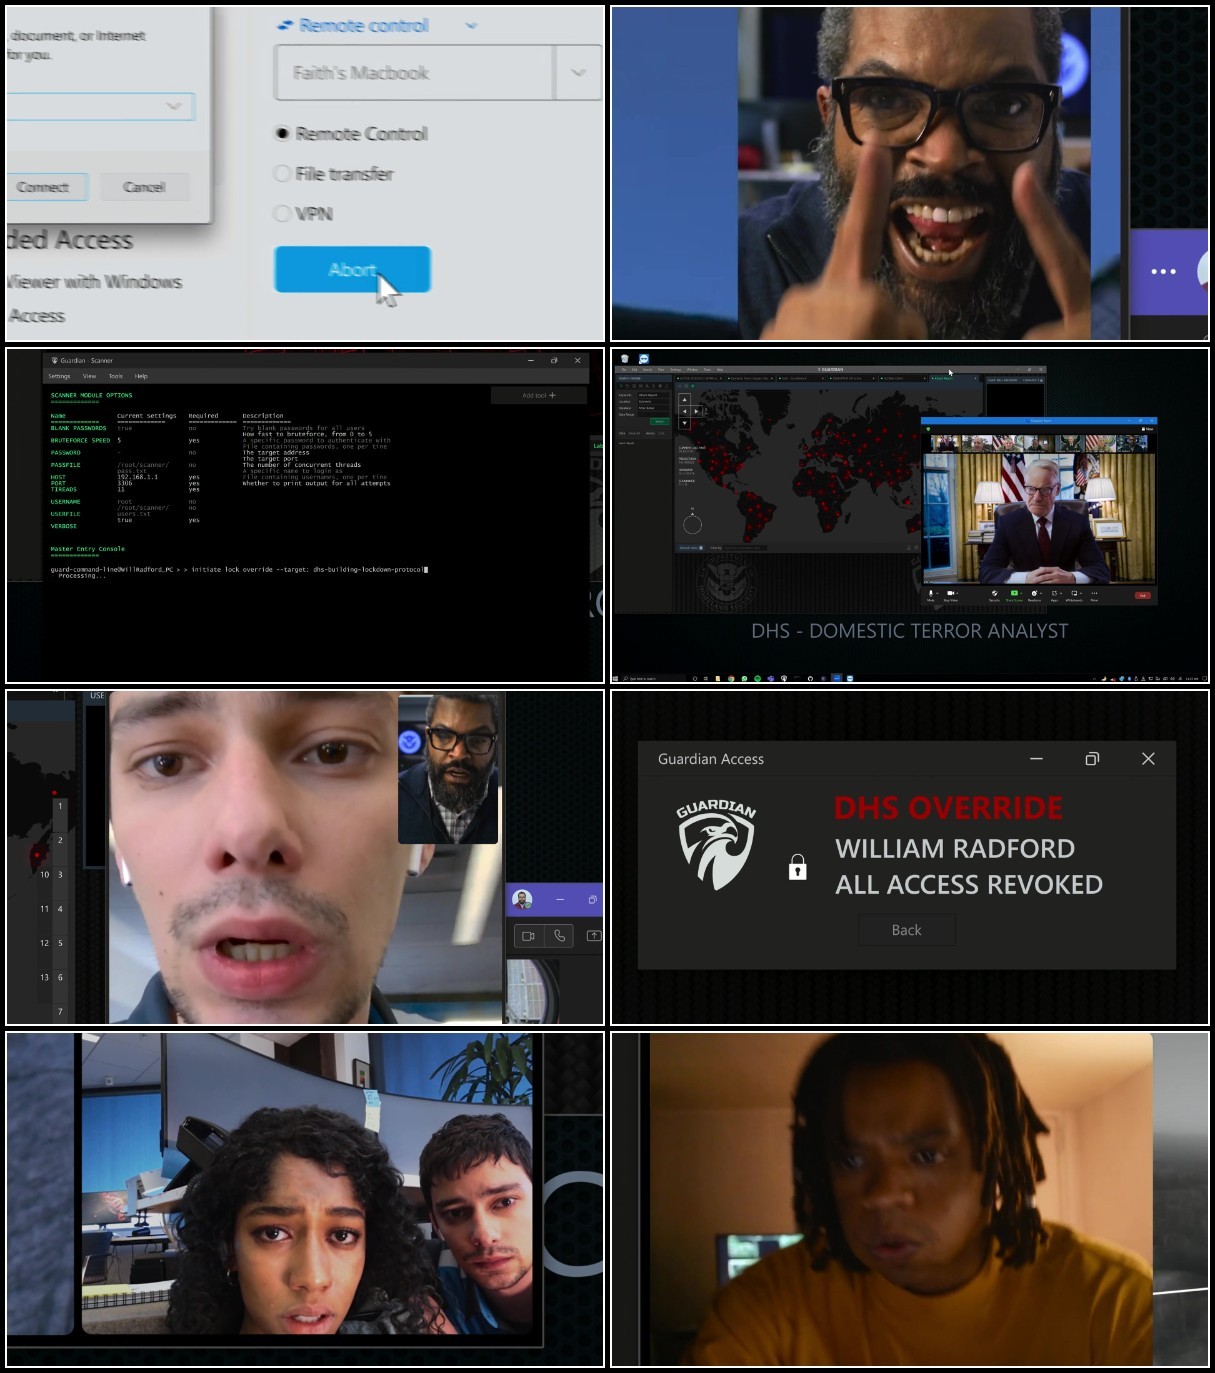Screen dimensions: 1215x1373
Task: Open the Settings menu in Guardian Scanner
Action: point(60,376)
